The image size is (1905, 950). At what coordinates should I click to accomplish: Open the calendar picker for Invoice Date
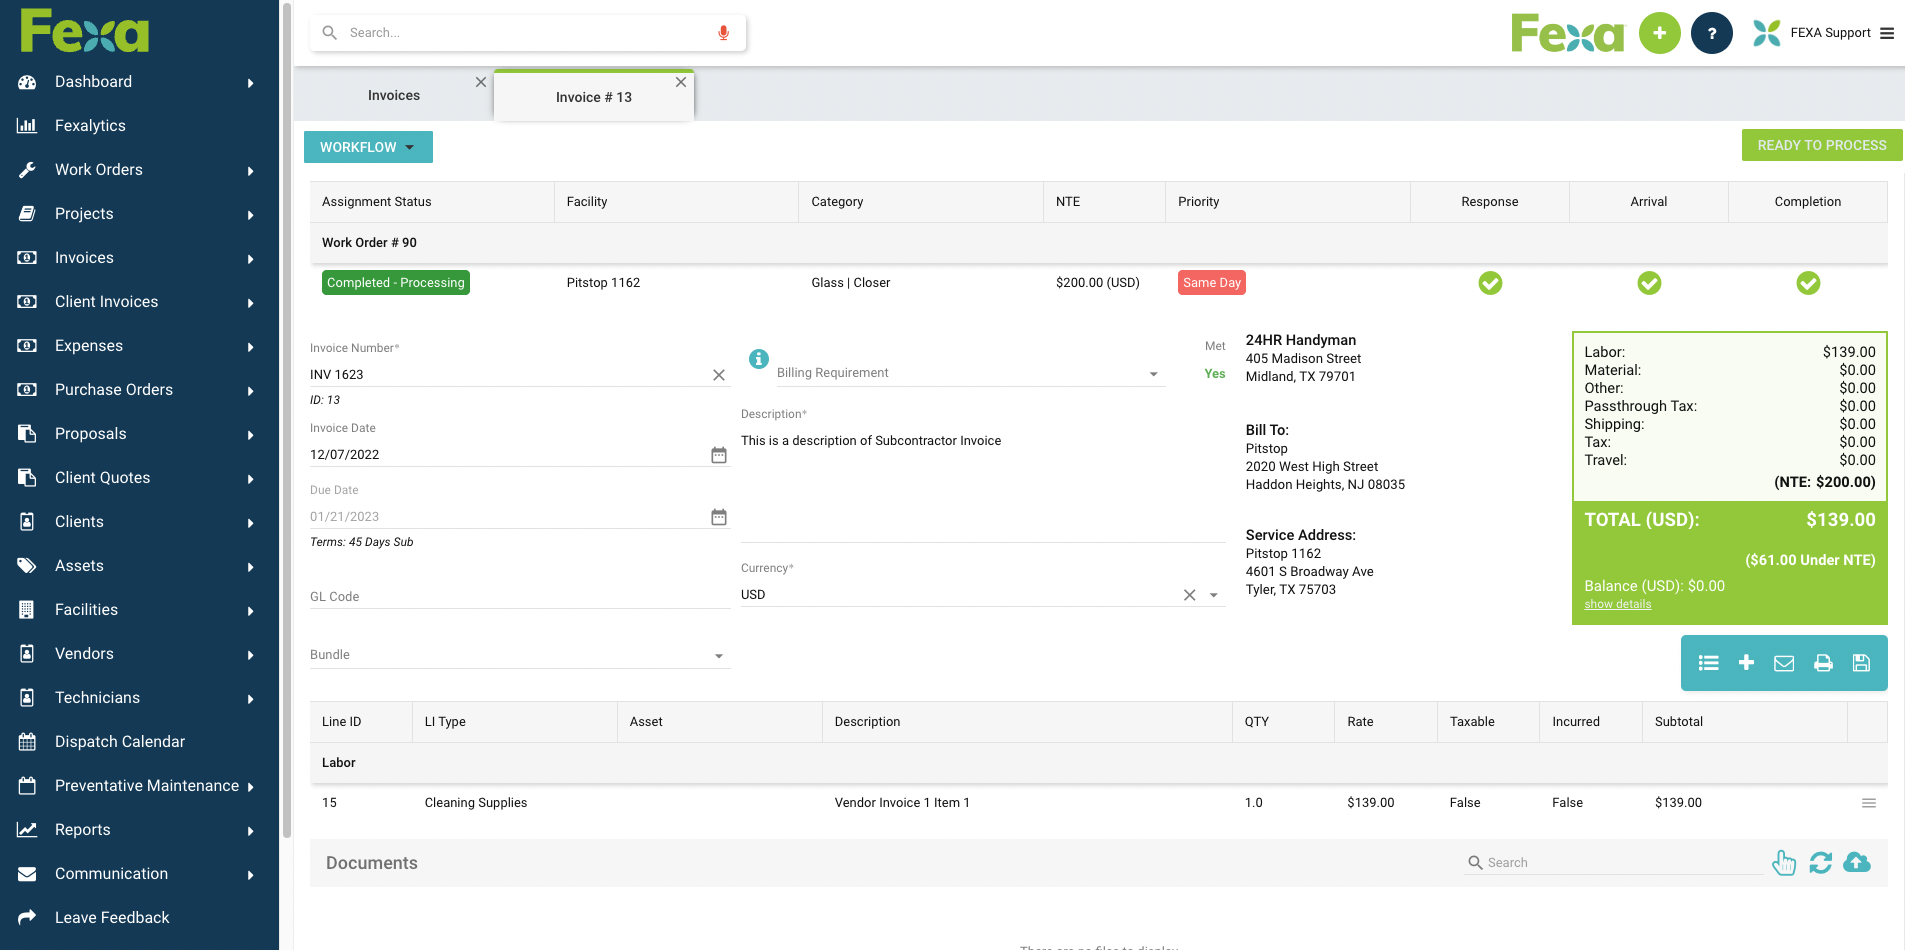[x=718, y=454]
